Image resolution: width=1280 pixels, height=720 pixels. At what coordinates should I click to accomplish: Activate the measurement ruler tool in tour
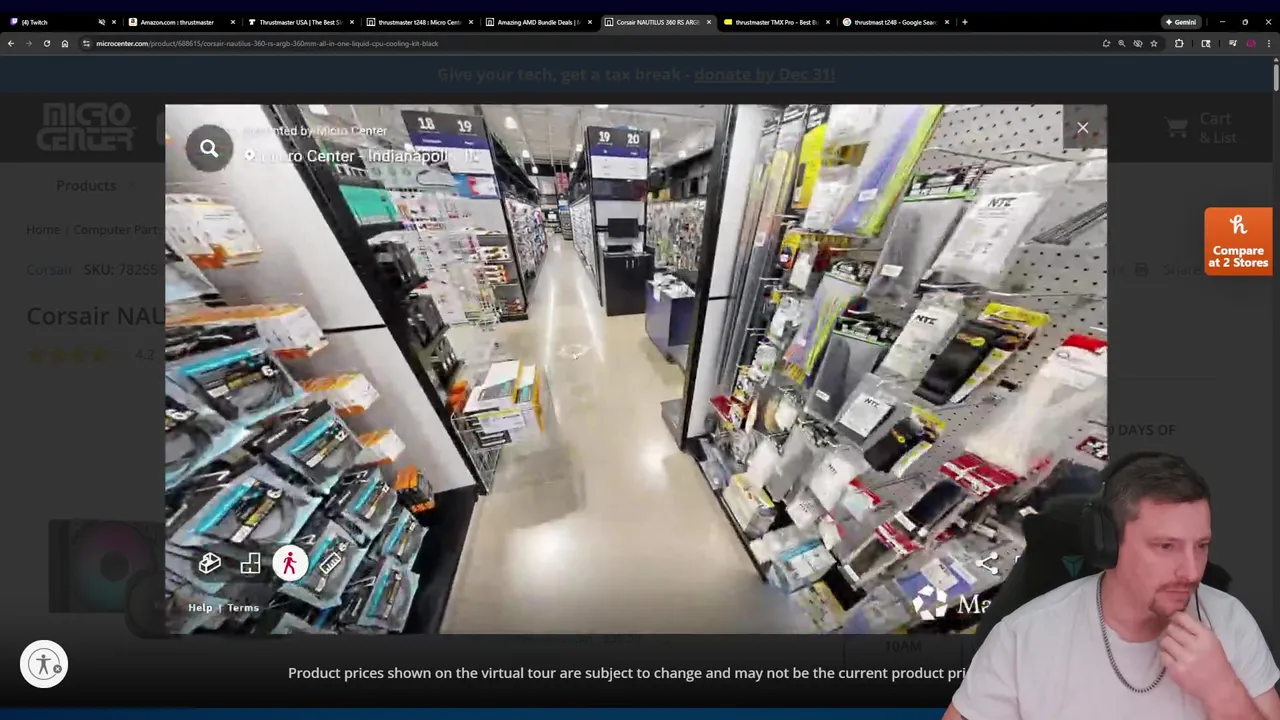tap(330, 564)
